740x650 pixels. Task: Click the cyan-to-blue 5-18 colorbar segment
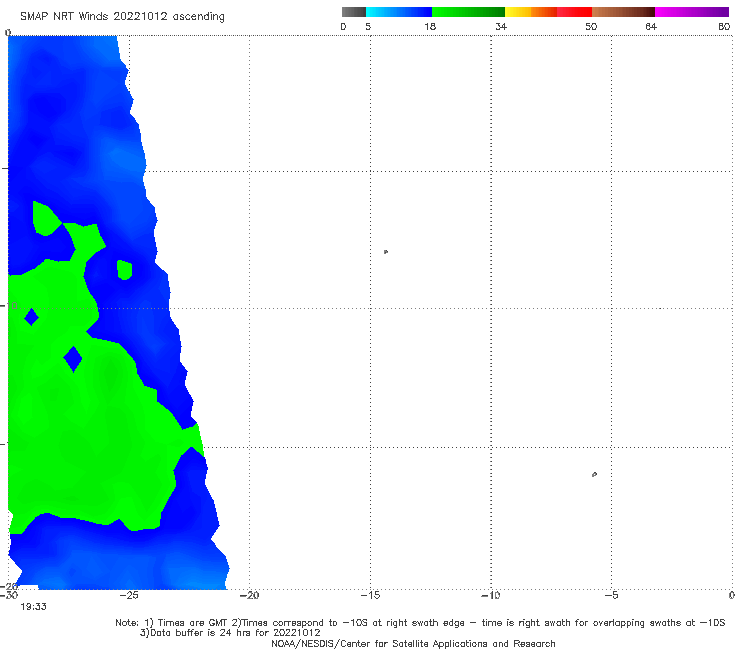399,12
